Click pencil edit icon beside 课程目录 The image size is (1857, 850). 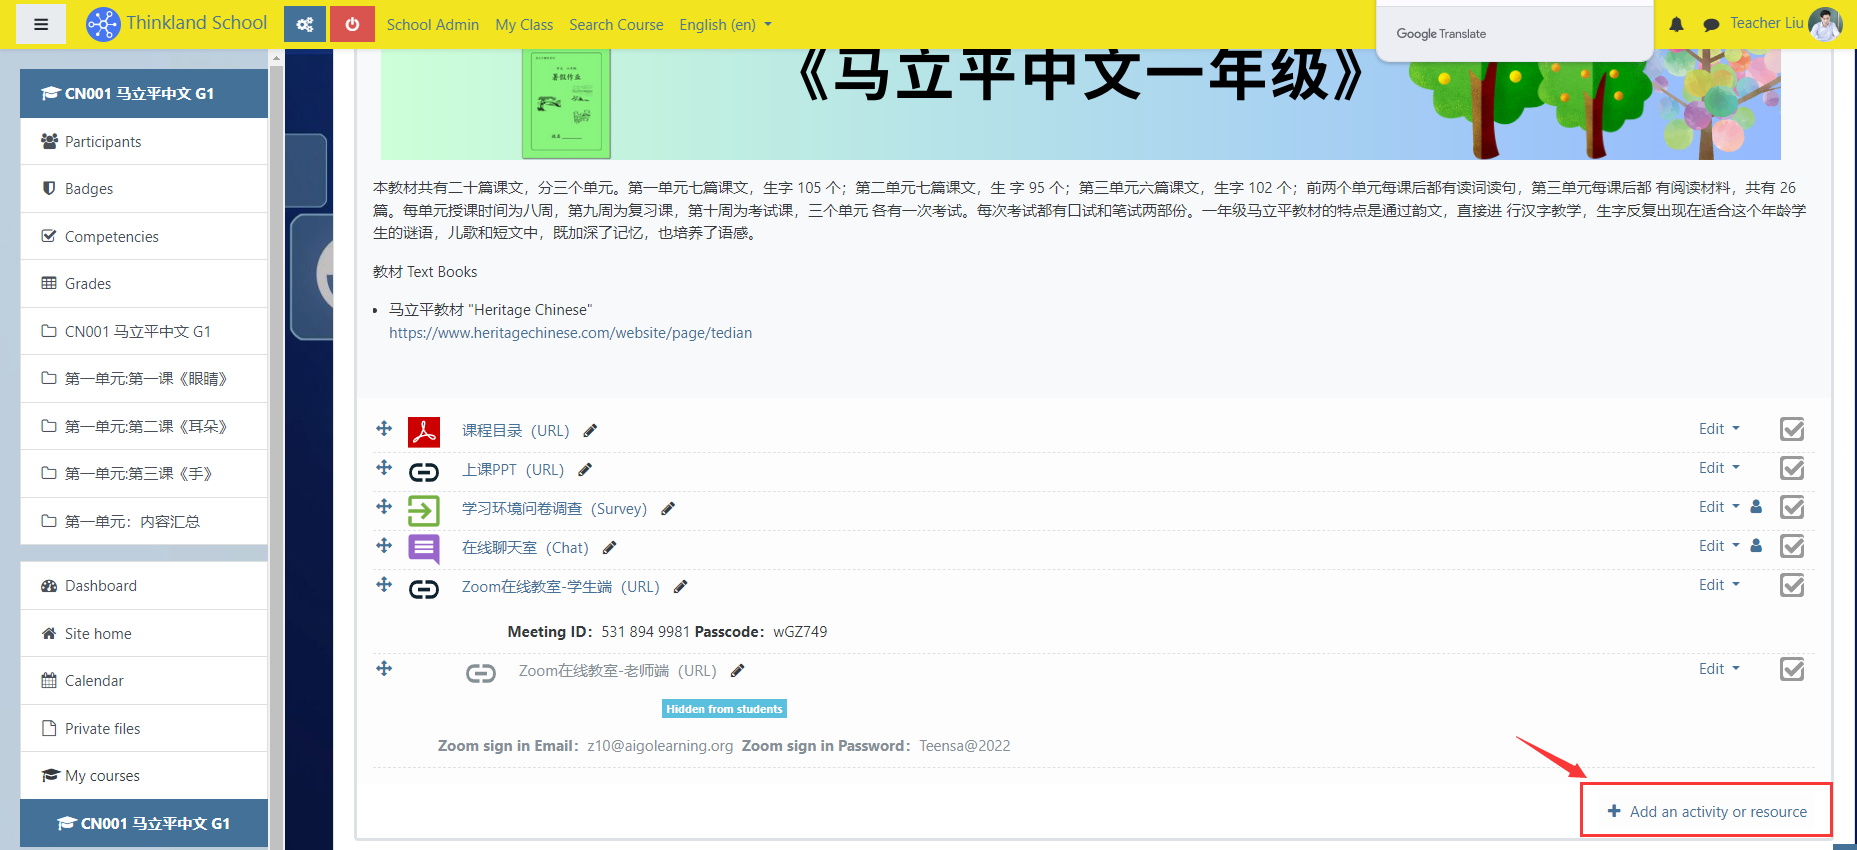point(590,431)
